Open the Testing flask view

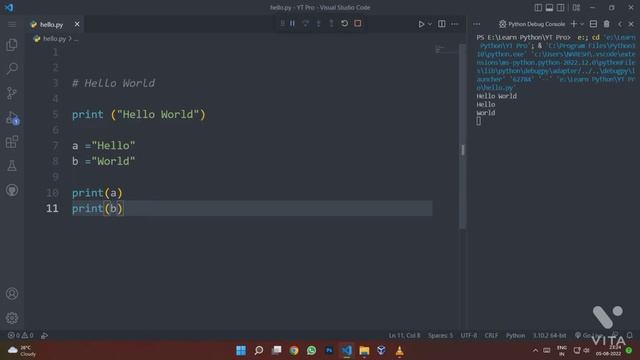[x=12, y=166]
